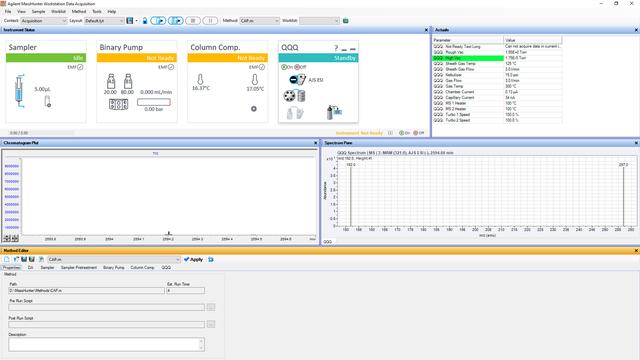The width and height of the screenshot is (640, 360).
Task: Switch to the QQQ method tab
Action: 166,267
